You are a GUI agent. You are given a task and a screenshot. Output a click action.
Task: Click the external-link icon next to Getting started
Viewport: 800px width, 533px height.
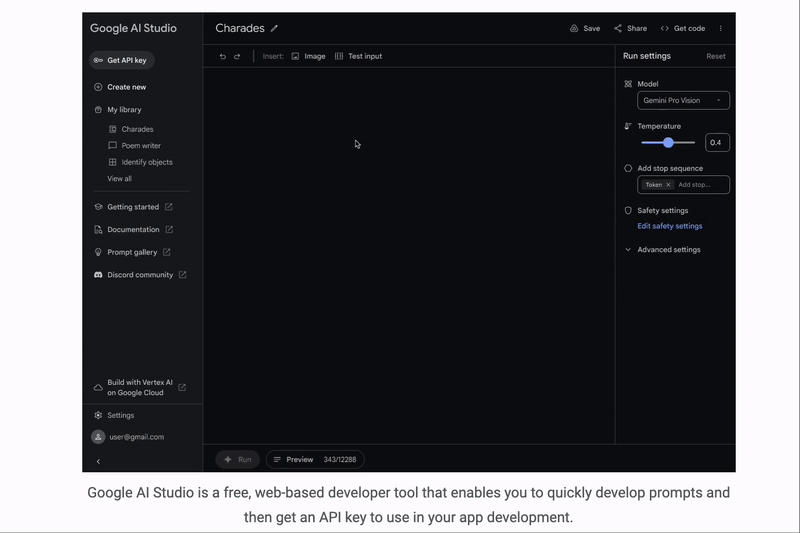tap(168, 207)
